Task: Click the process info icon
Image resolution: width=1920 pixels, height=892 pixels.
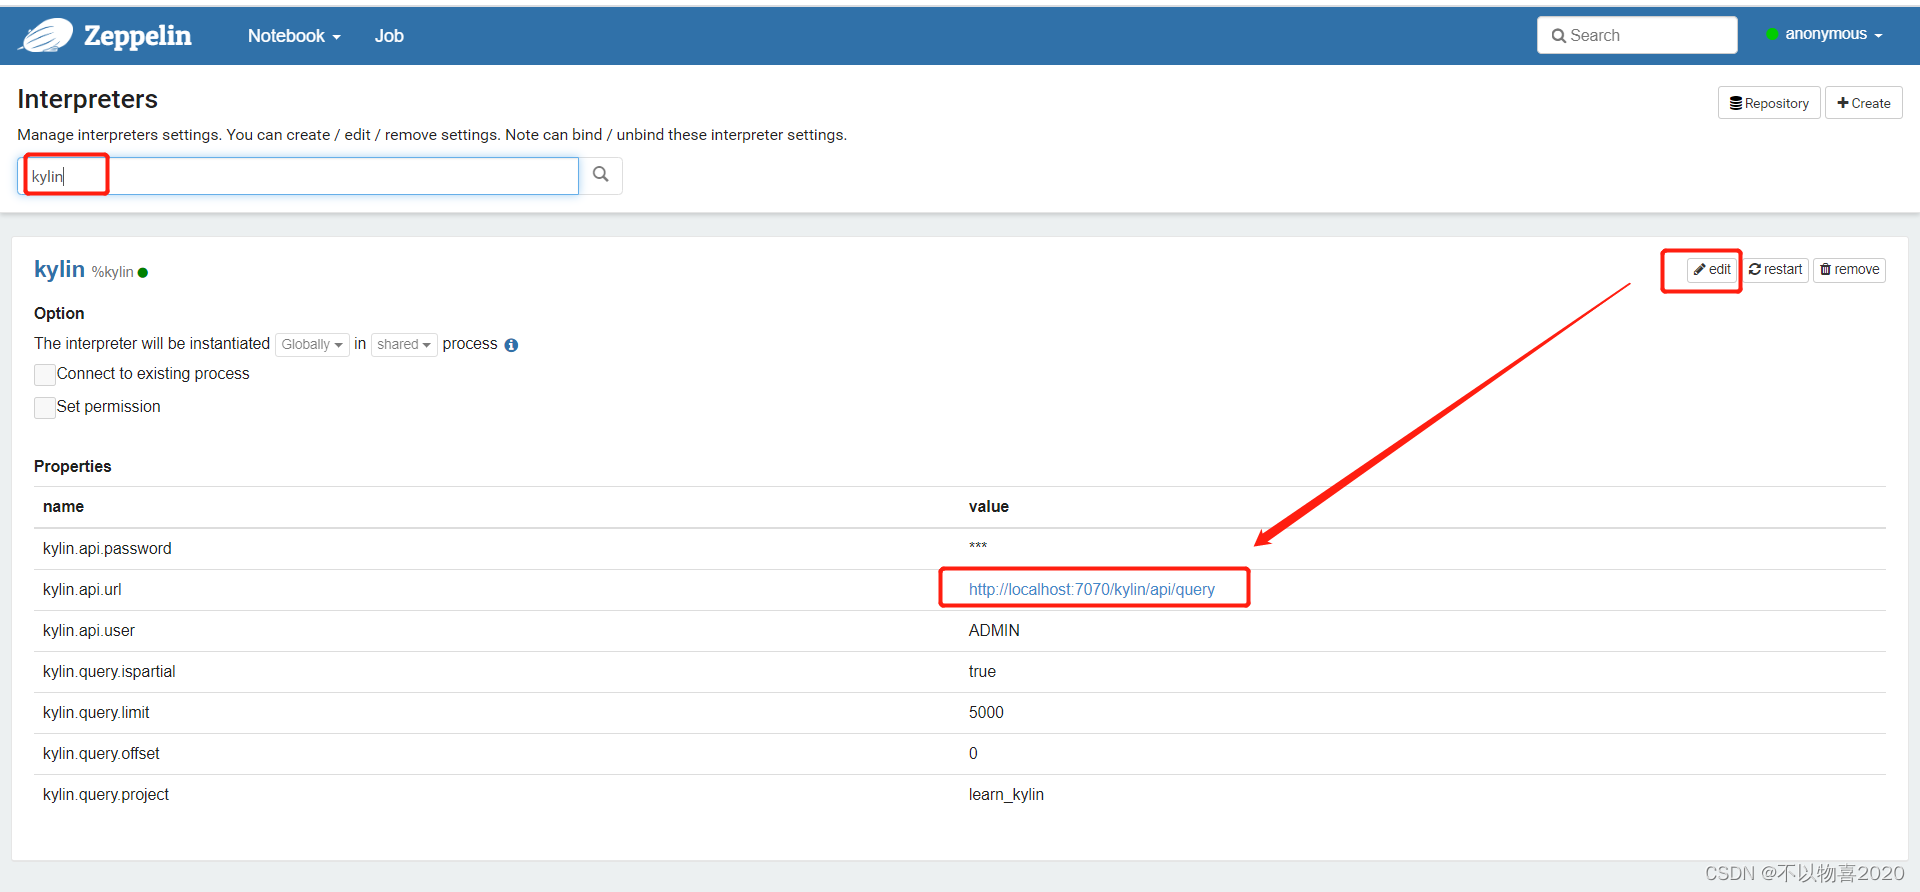Action: 511,345
